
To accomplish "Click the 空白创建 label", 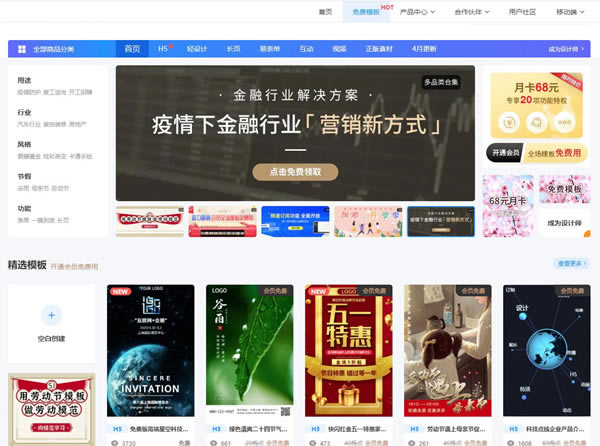I will tap(51, 339).
